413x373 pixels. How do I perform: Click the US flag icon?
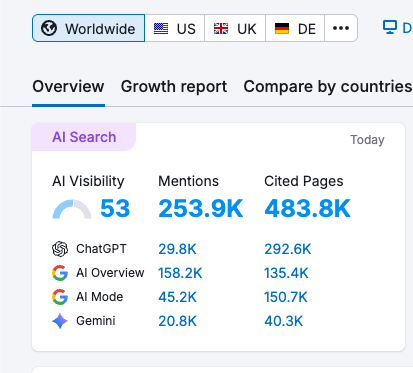tap(161, 28)
